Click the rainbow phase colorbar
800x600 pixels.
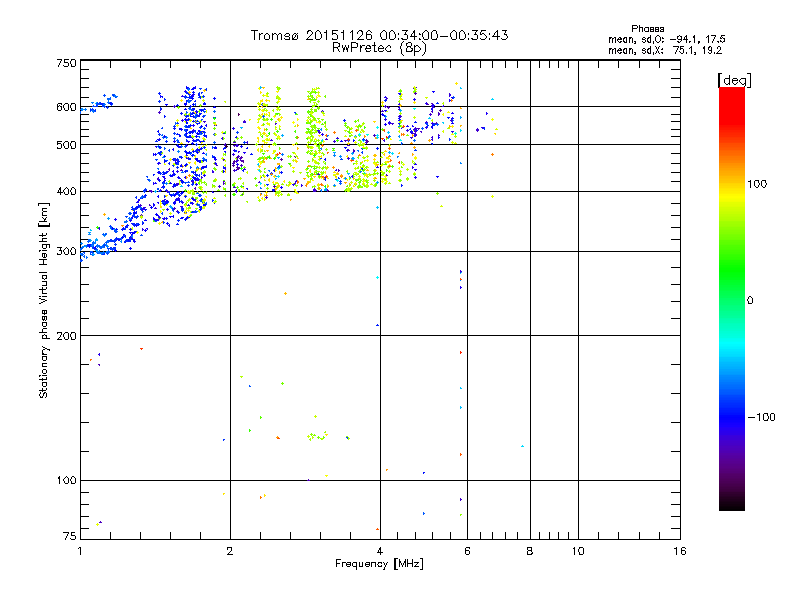732,298
